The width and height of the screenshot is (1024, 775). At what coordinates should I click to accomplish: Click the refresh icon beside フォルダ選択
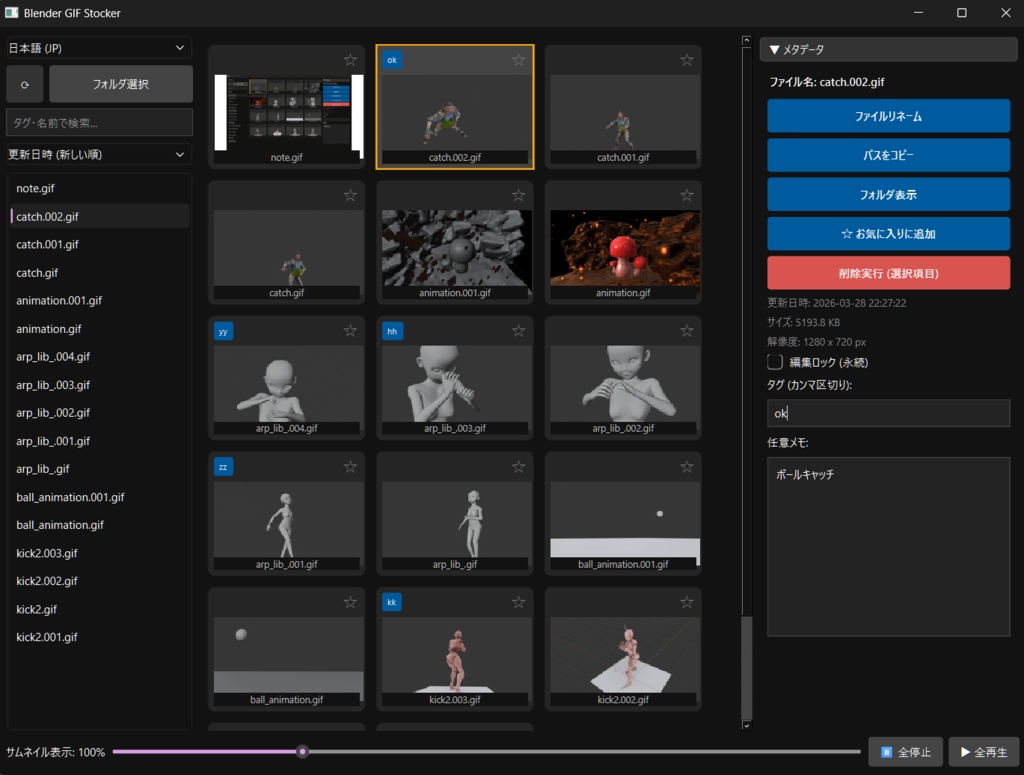pos(24,84)
